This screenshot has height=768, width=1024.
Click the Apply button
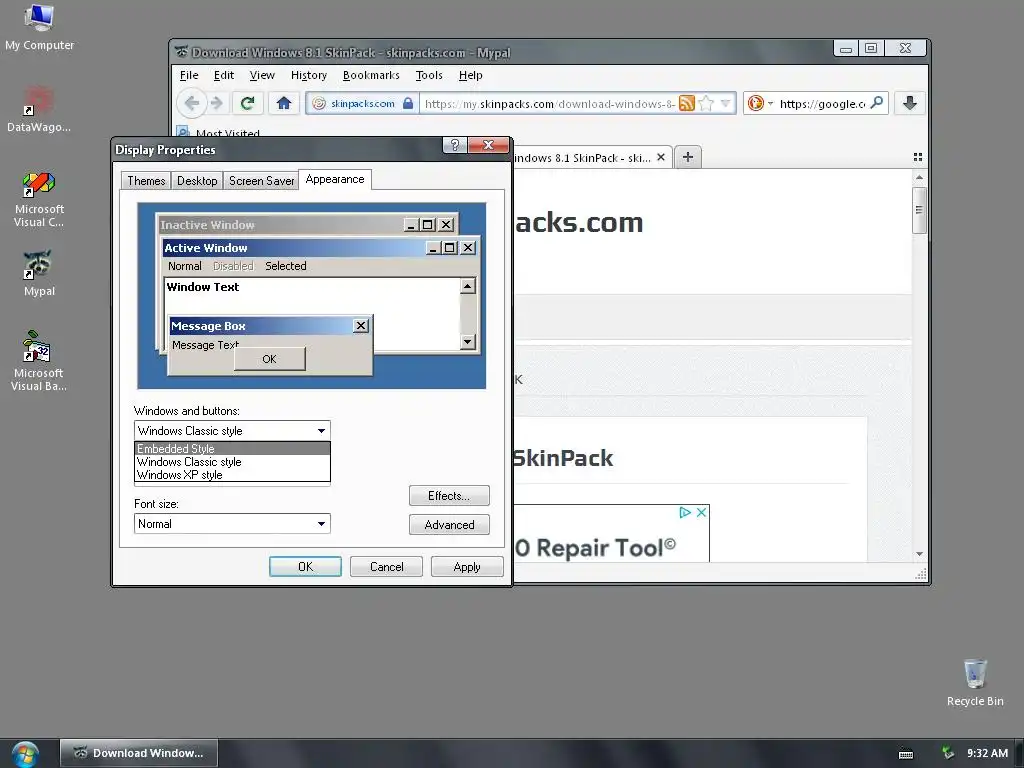(x=467, y=566)
